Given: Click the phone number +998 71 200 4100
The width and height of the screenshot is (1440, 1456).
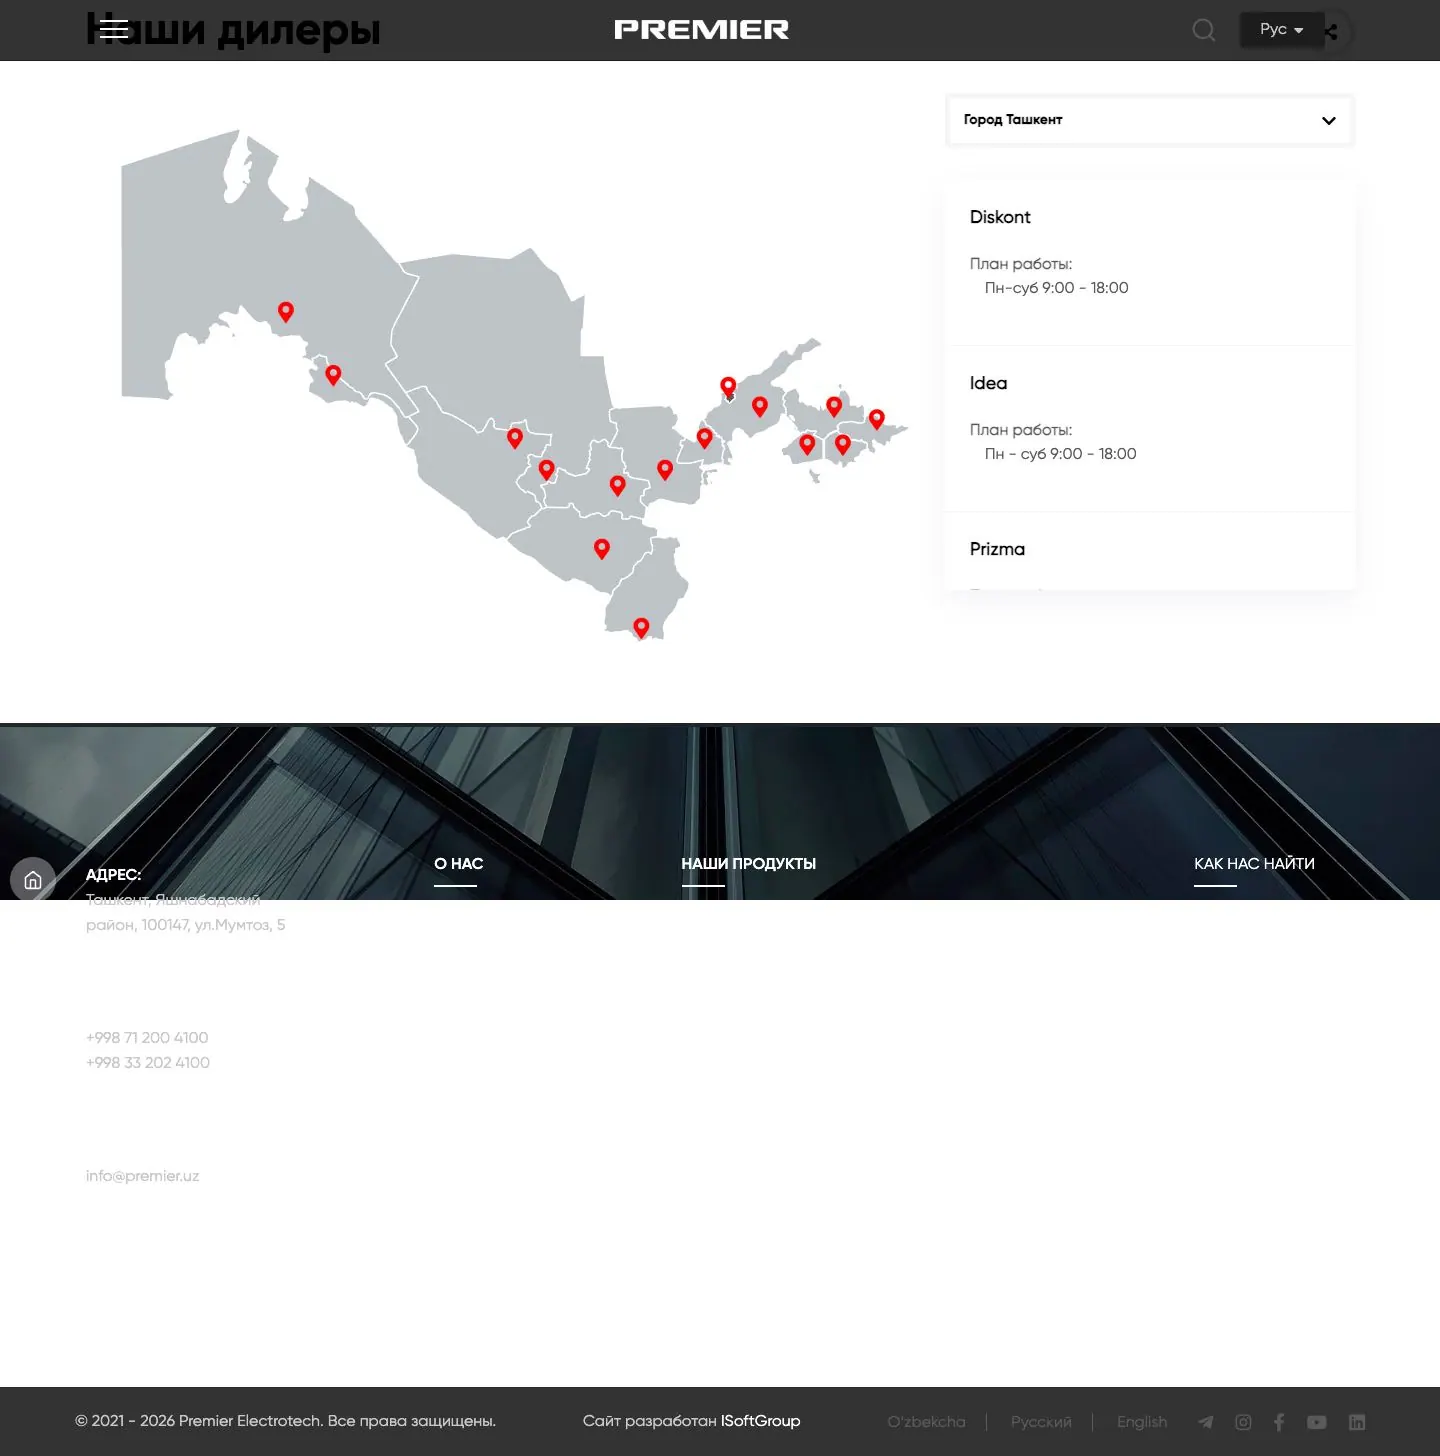Looking at the screenshot, I should click(147, 1038).
